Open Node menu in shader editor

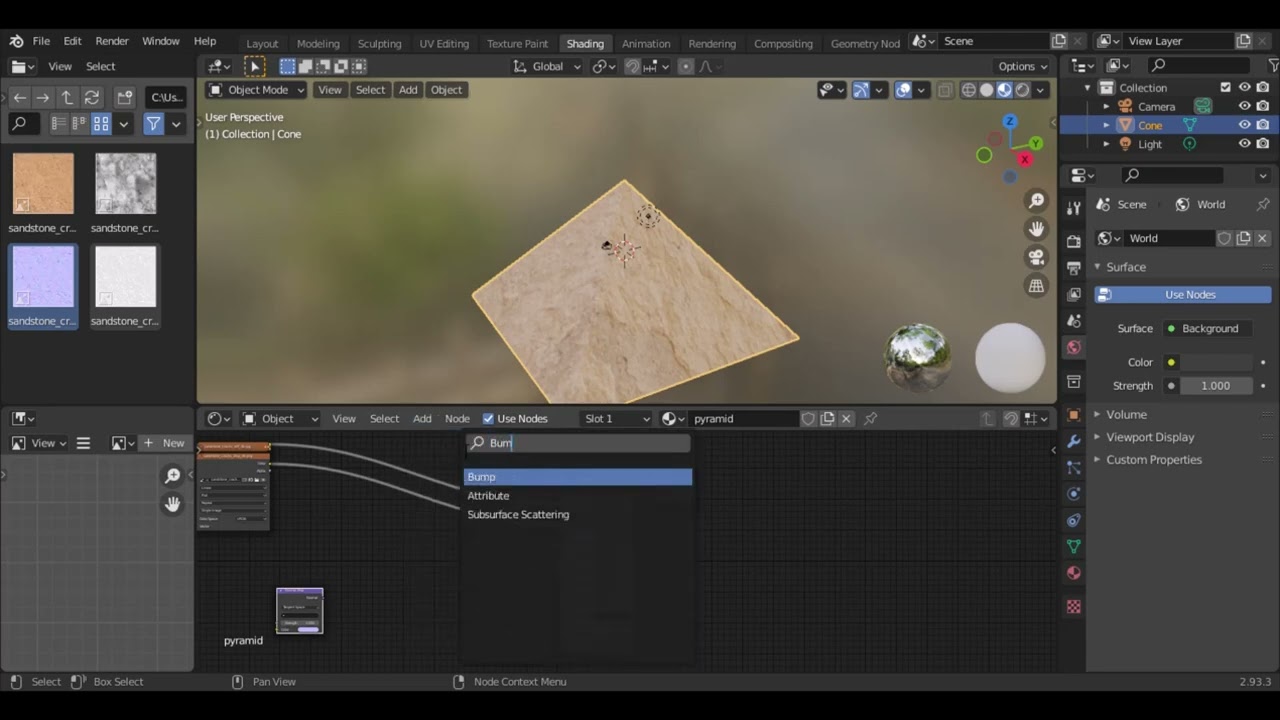(x=457, y=418)
